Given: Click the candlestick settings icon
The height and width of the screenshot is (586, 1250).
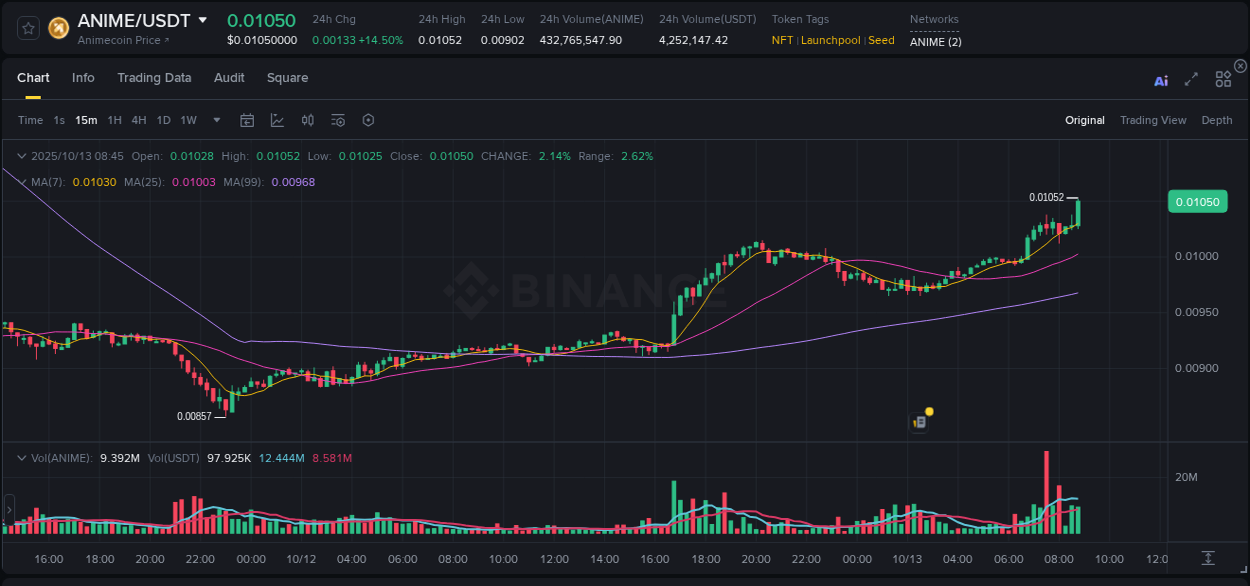Looking at the screenshot, I should 308,120.
